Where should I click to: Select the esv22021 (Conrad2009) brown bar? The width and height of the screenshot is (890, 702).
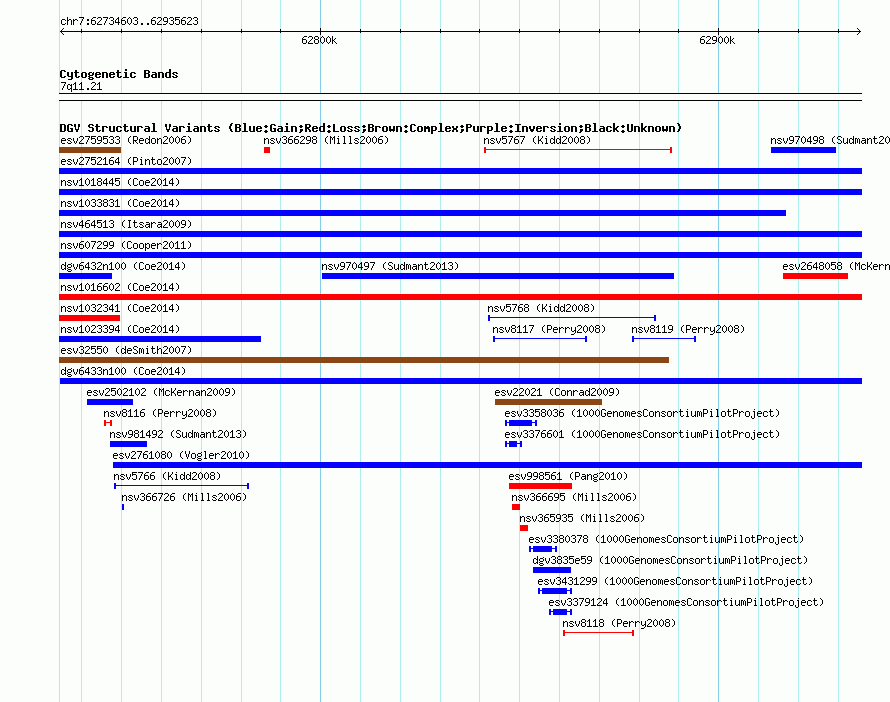point(548,402)
